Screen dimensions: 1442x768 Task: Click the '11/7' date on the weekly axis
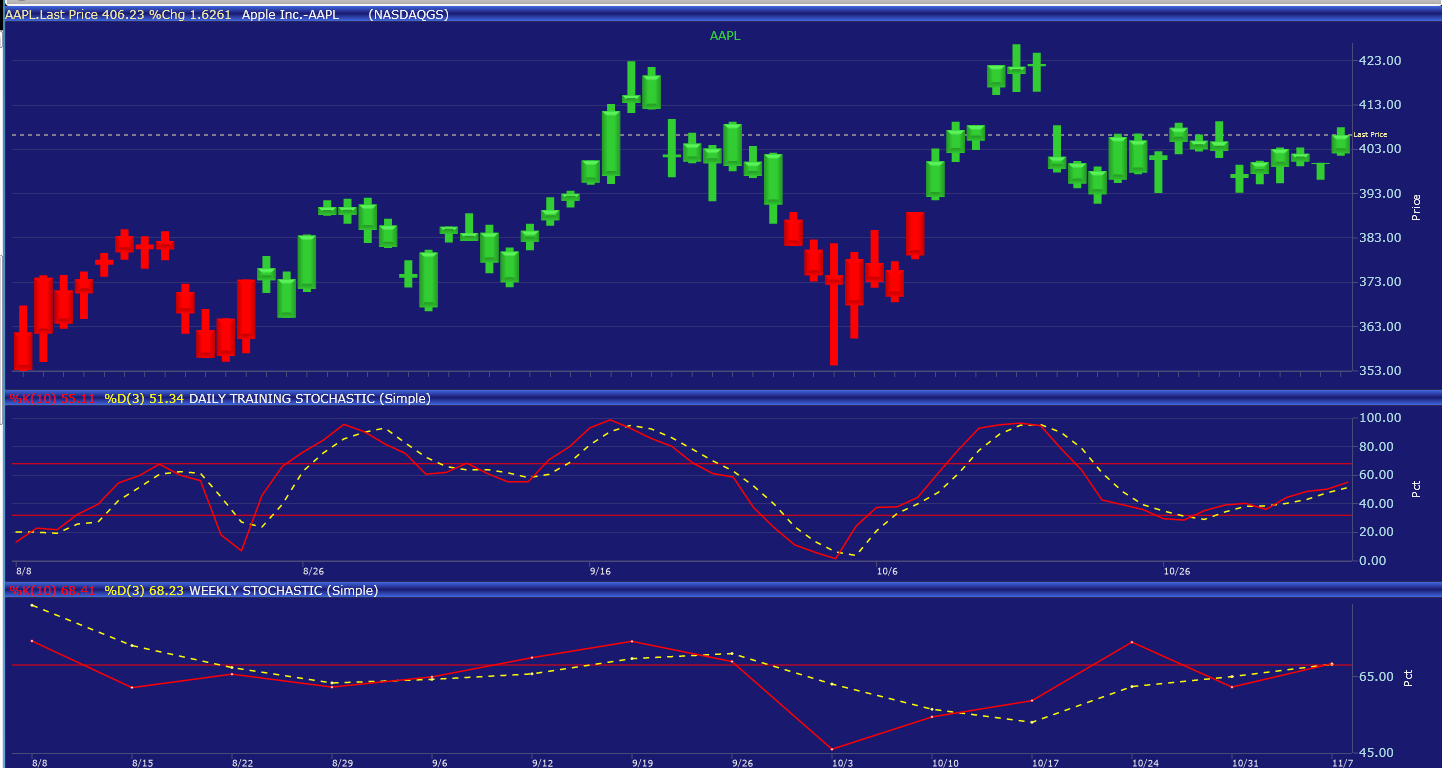(x=1342, y=763)
